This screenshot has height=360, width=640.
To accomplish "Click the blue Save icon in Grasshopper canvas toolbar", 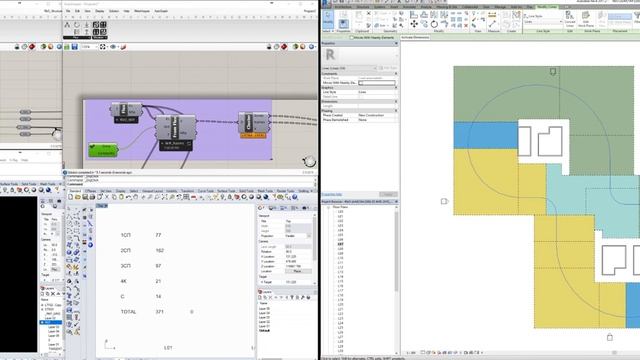I will click(x=75, y=47).
